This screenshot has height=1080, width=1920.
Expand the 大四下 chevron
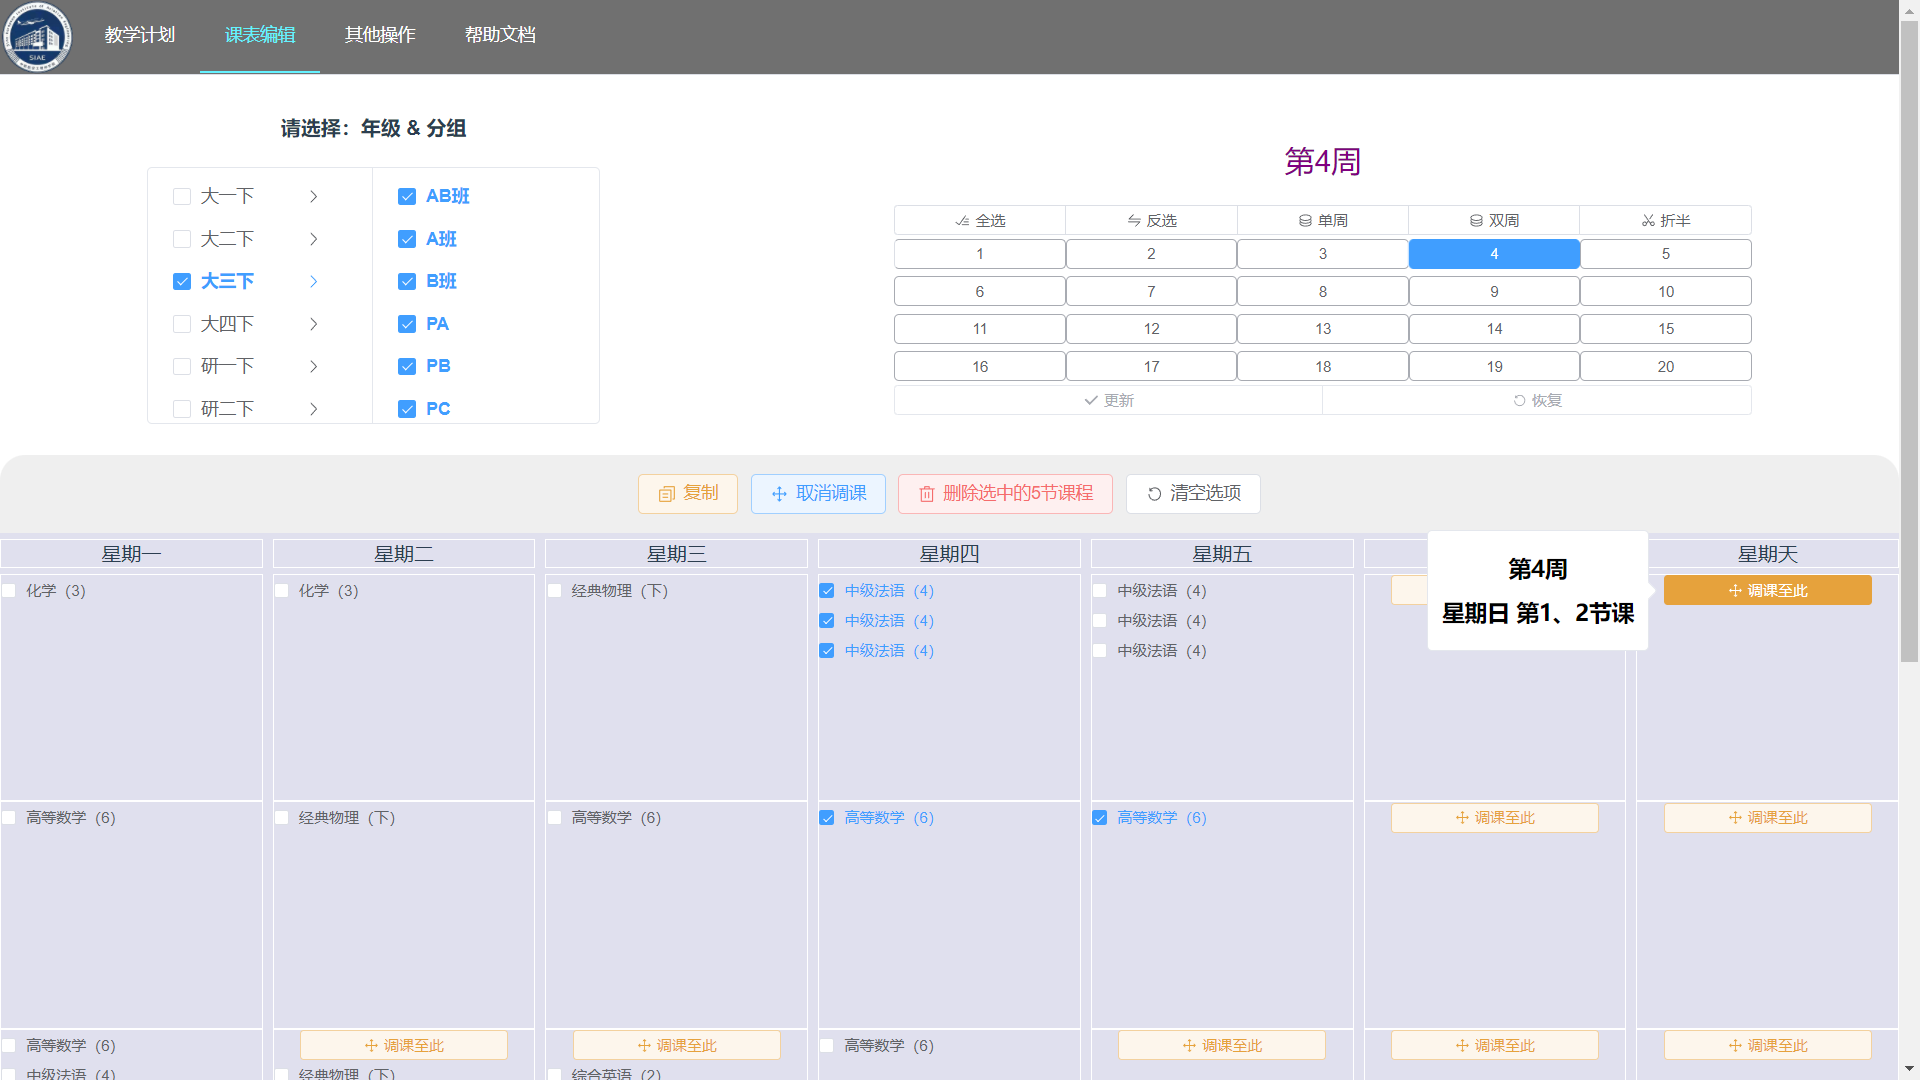(313, 324)
